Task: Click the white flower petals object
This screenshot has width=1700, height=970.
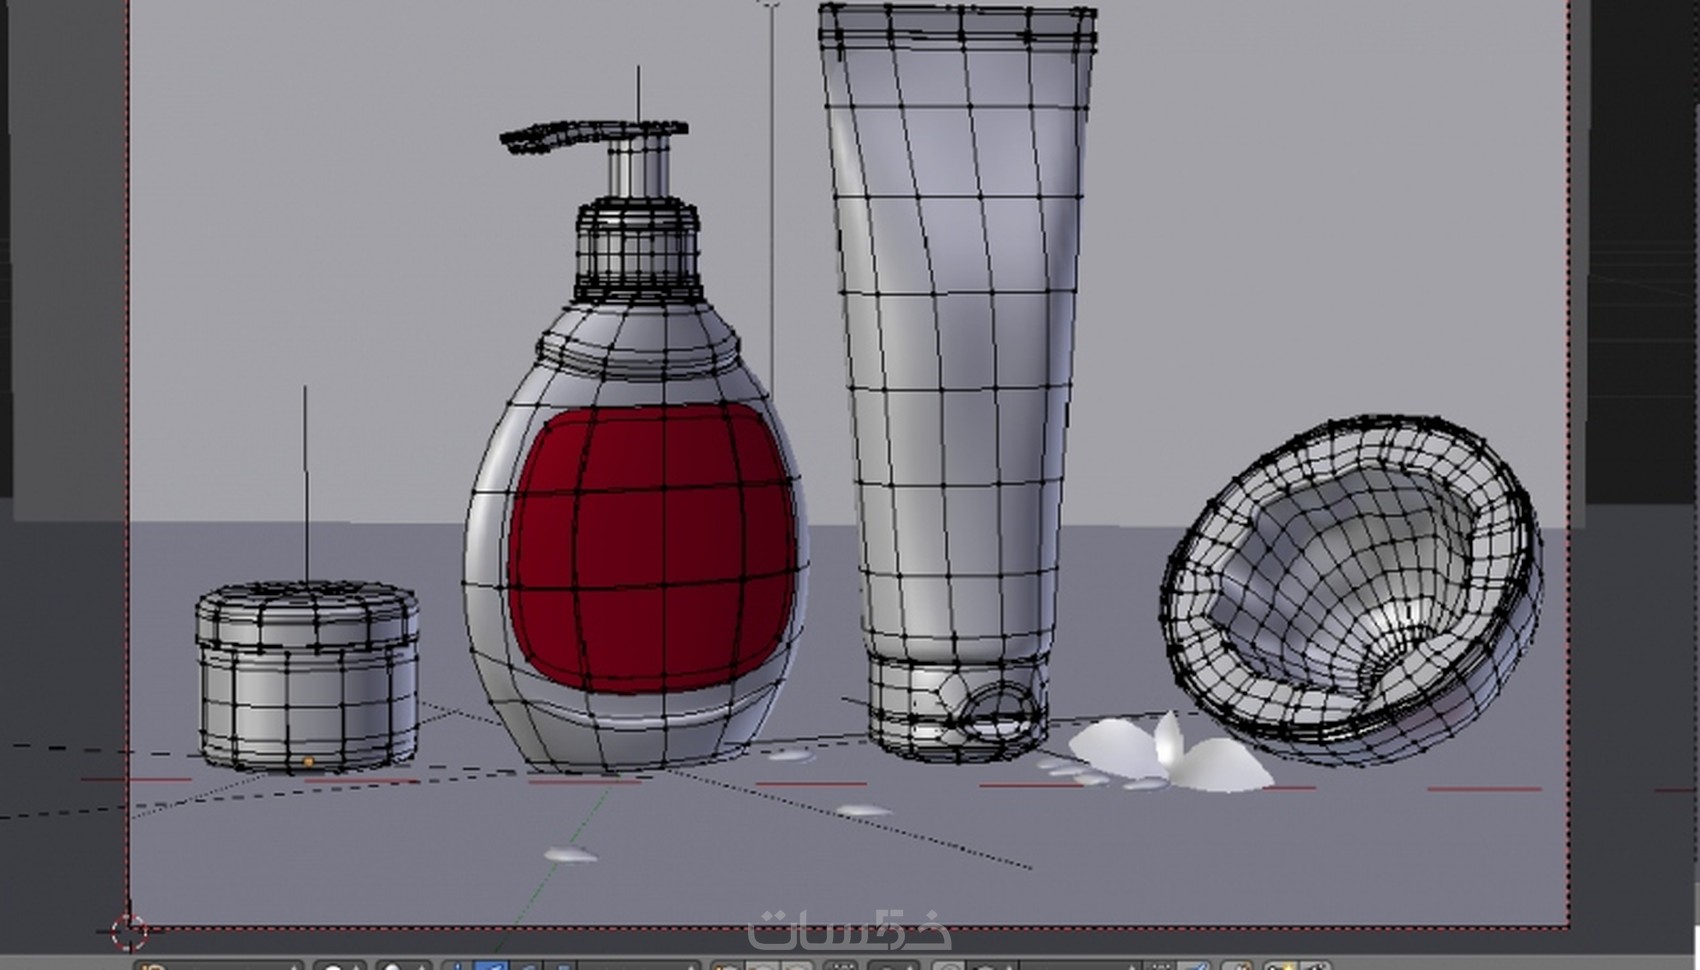Action: [x=1170, y=755]
